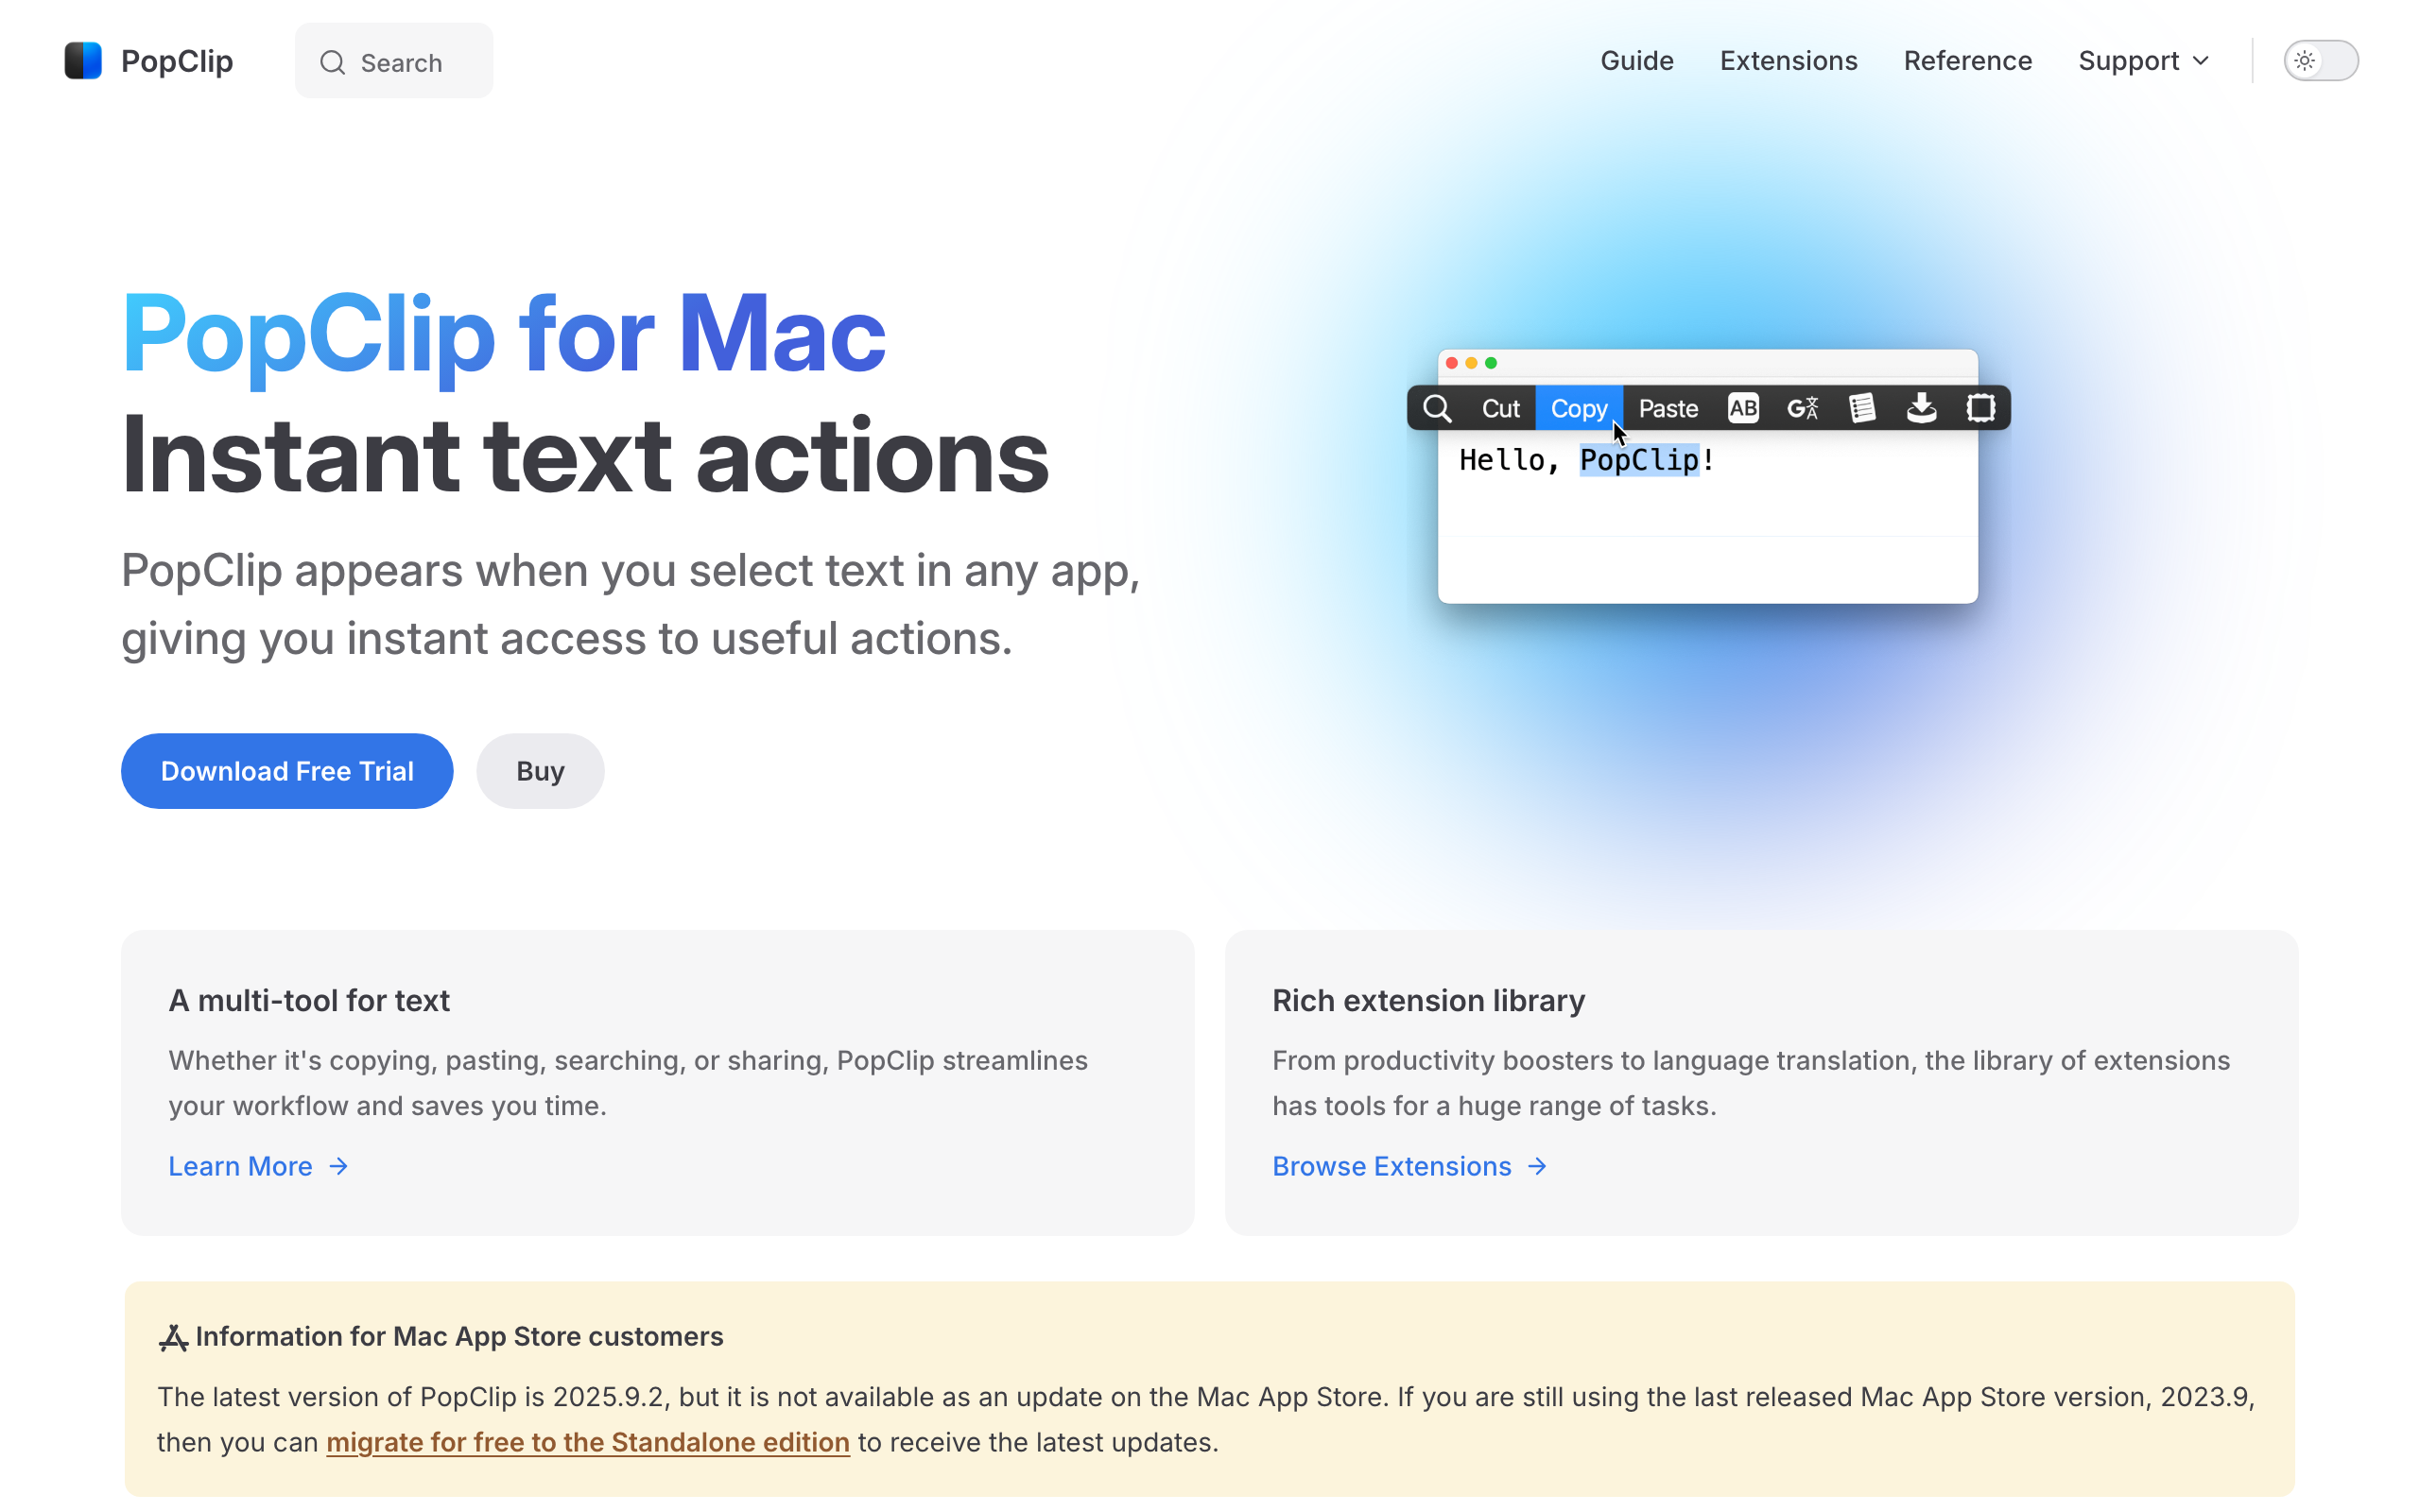Follow the migrate for free Standalone edition link

pos(588,1442)
